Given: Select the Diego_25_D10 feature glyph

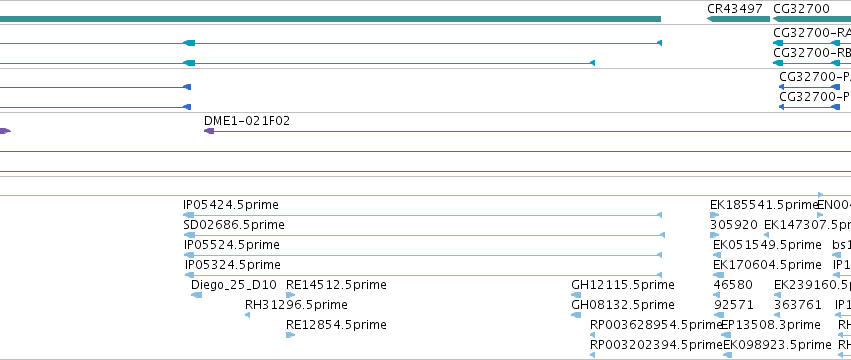Looking at the screenshot, I should (x=196, y=295).
